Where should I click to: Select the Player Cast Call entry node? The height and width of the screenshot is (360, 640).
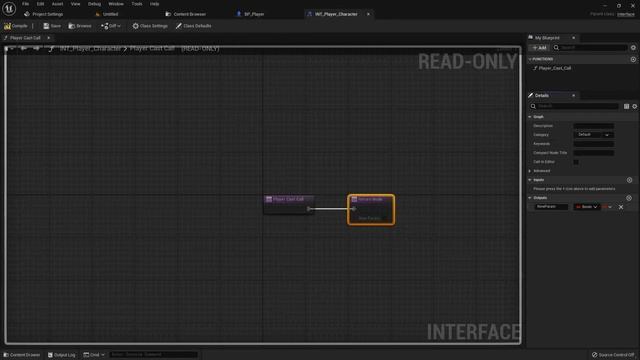[289, 199]
